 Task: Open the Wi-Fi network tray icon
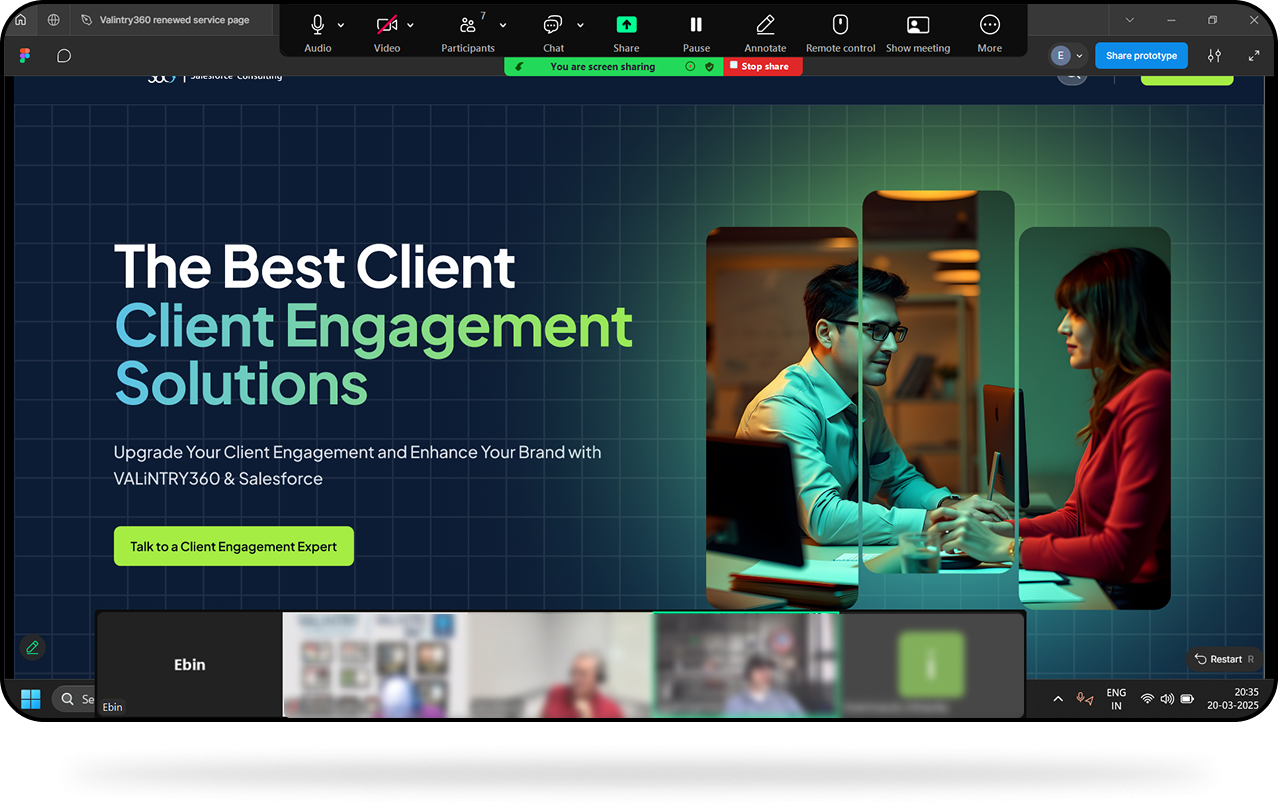pos(1147,699)
